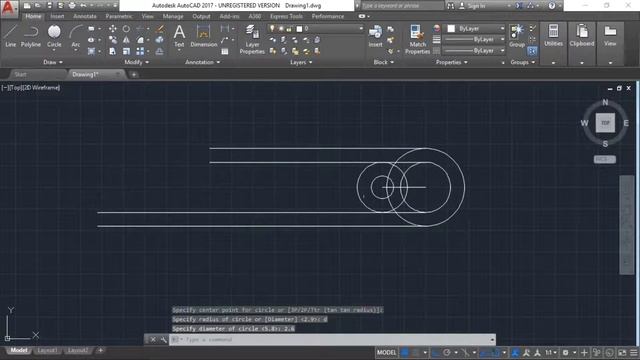Click the Erase tool icon
Screen dimensions: 640x360
160,29
